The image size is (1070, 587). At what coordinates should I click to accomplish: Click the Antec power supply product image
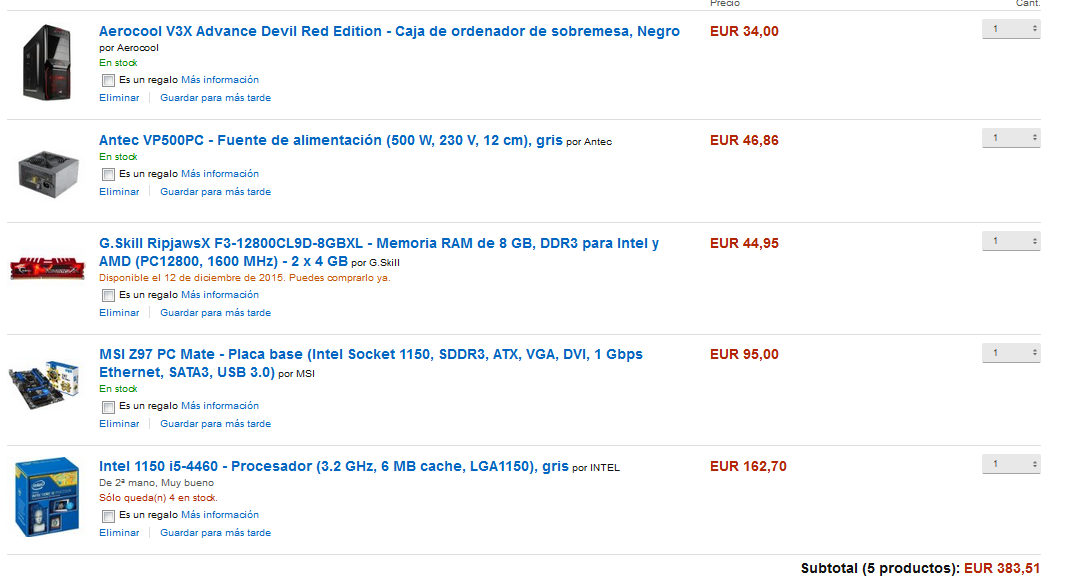(x=48, y=174)
